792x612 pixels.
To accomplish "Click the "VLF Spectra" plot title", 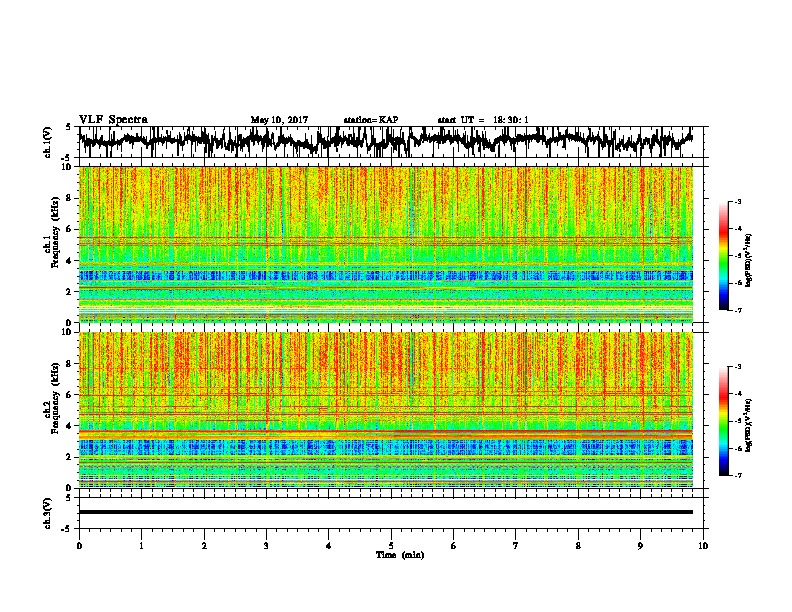I will (x=113, y=120).
